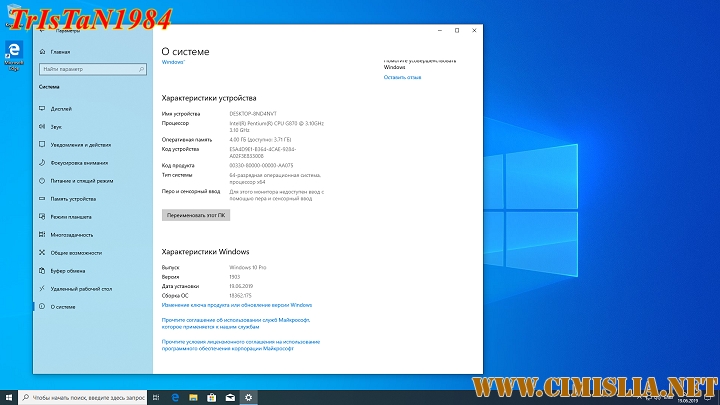The width and height of the screenshot is (720, 405).
Task: Click the Память устройства drive icon
Action: coord(42,199)
